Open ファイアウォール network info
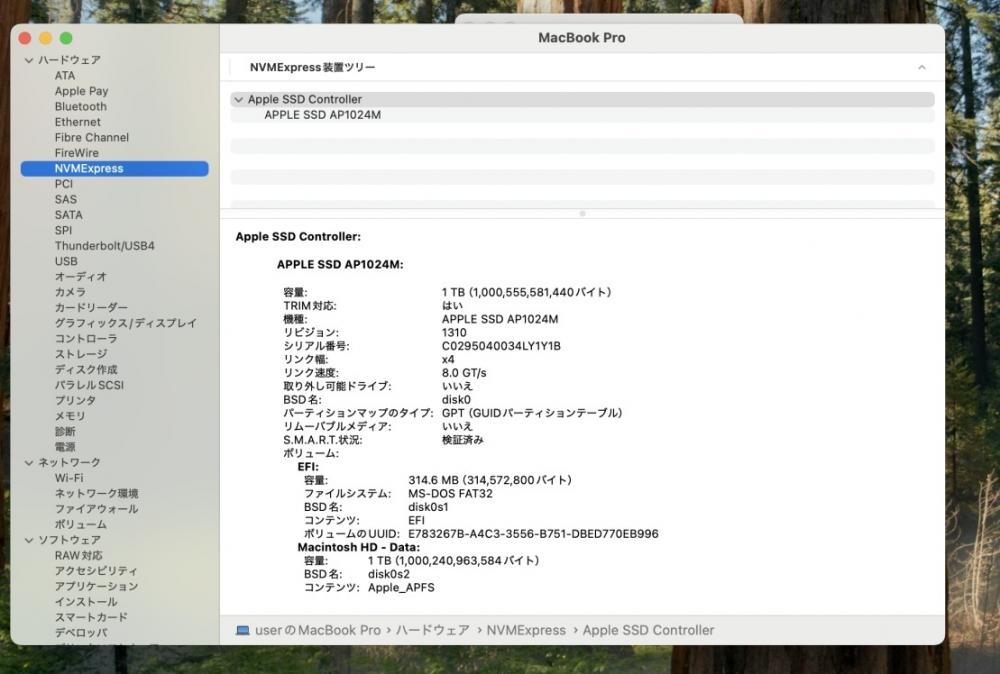The width and height of the screenshot is (1000, 674). [96, 509]
